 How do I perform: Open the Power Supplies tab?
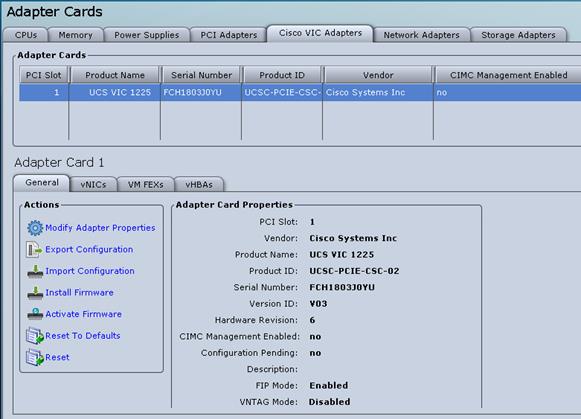(147, 35)
